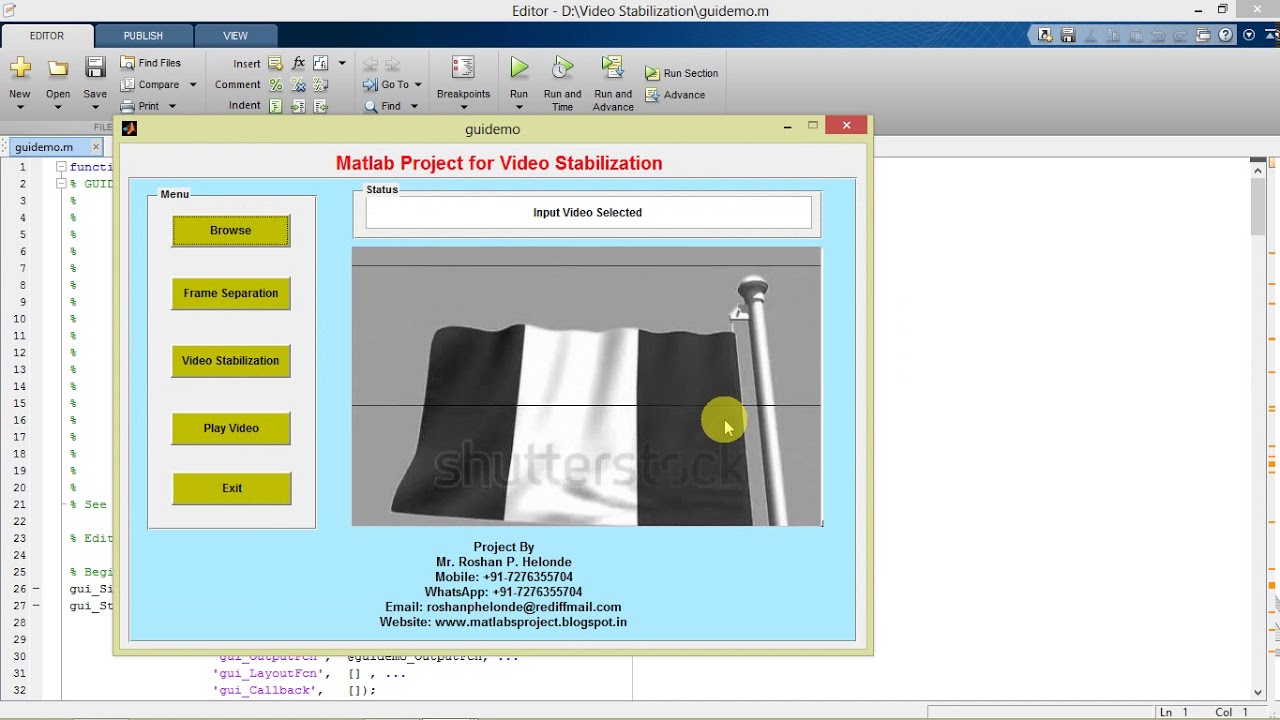The width and height of the screenshot is (1280, 720).
Task: Click the editor vertical scrollbar thumb
Action: tap(1258, 207)
